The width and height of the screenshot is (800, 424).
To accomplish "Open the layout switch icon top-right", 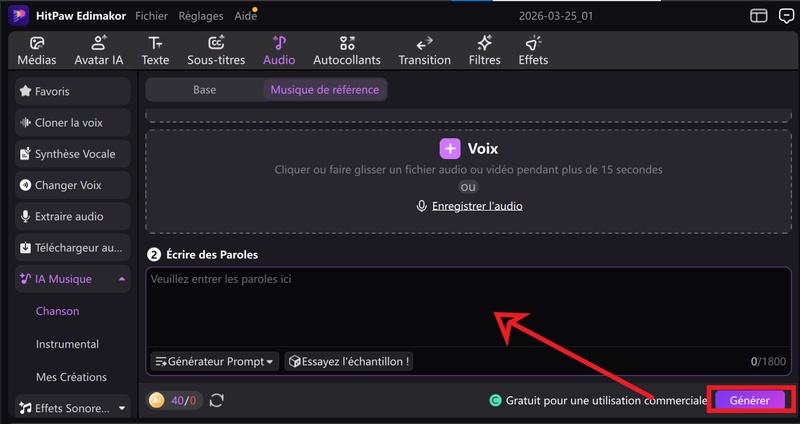I will tap(759, 16).
